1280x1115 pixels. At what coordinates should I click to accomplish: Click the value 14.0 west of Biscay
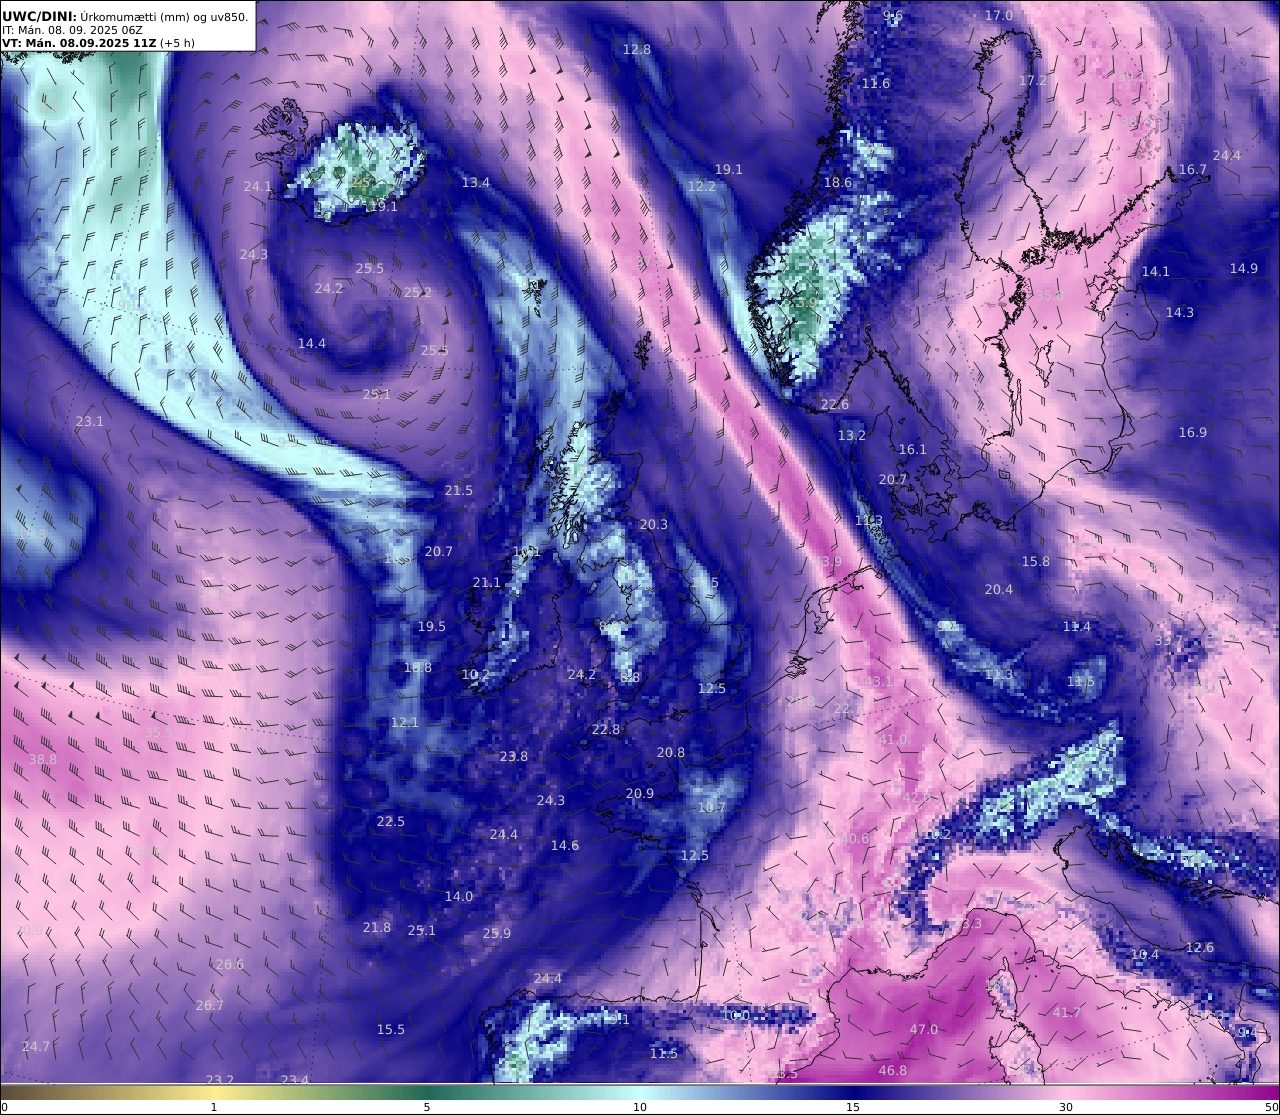[x=459, y=896]
